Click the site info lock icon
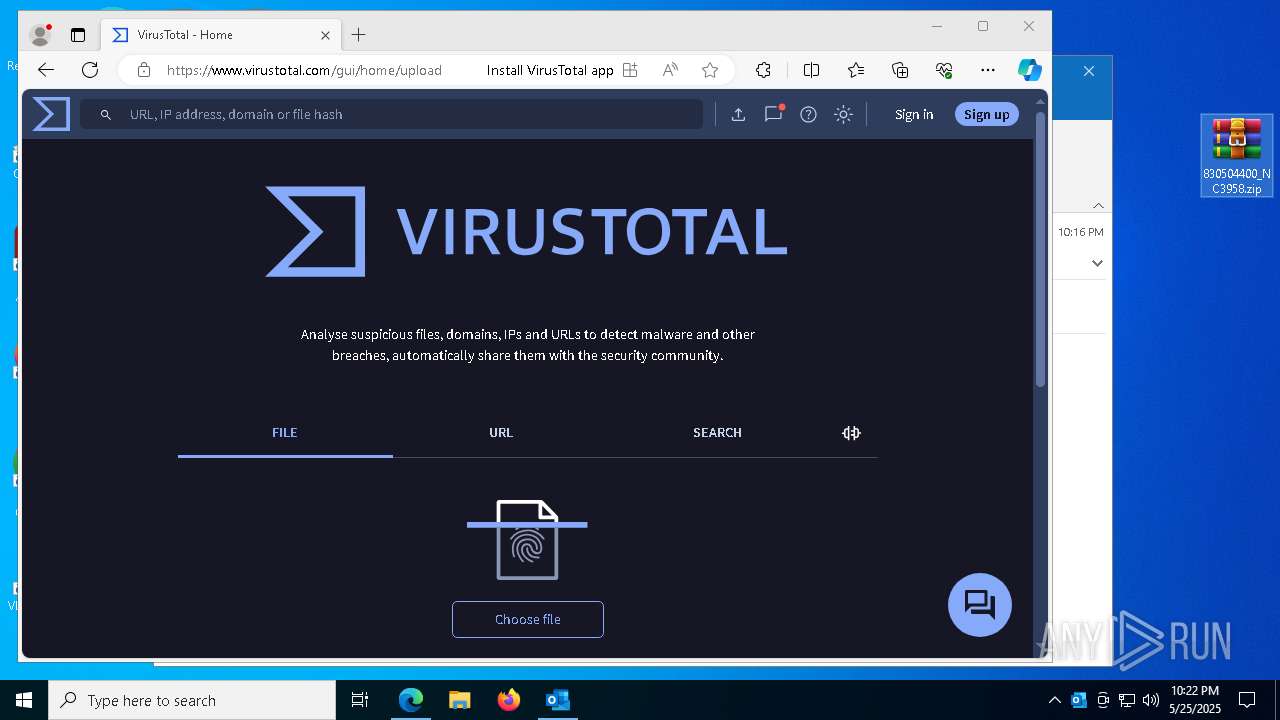Viewport: 1280px width, 720px height. [x=144, y=70]
